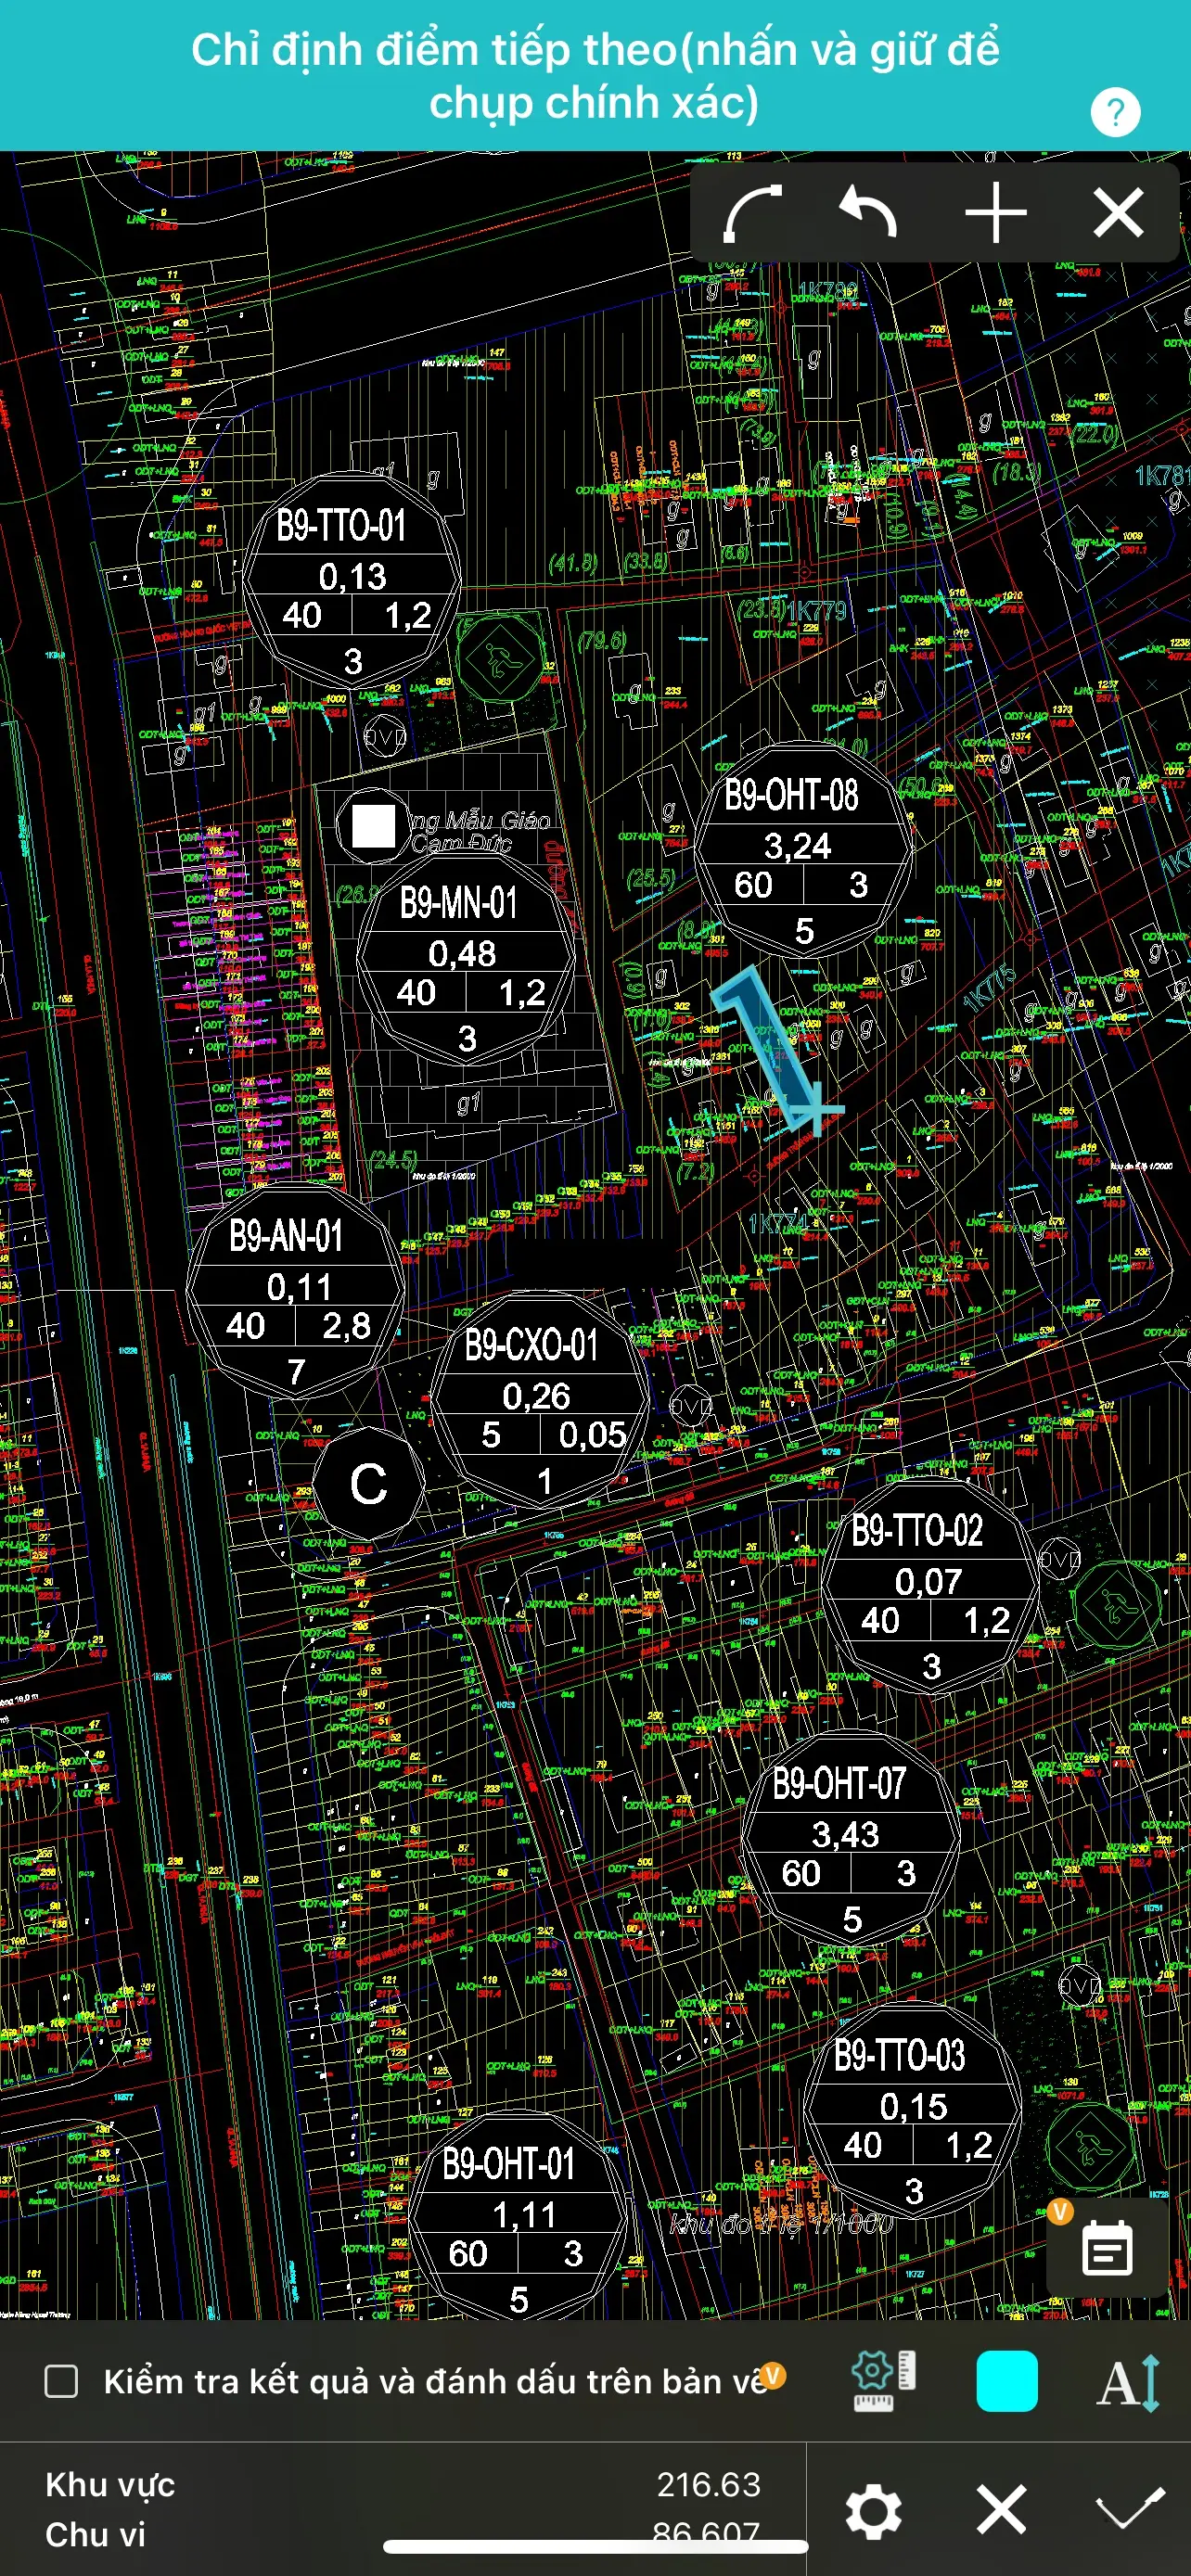The image size is (1191, 2576).
Task: Open the gear settings at the bottom
Action: 873,2511
